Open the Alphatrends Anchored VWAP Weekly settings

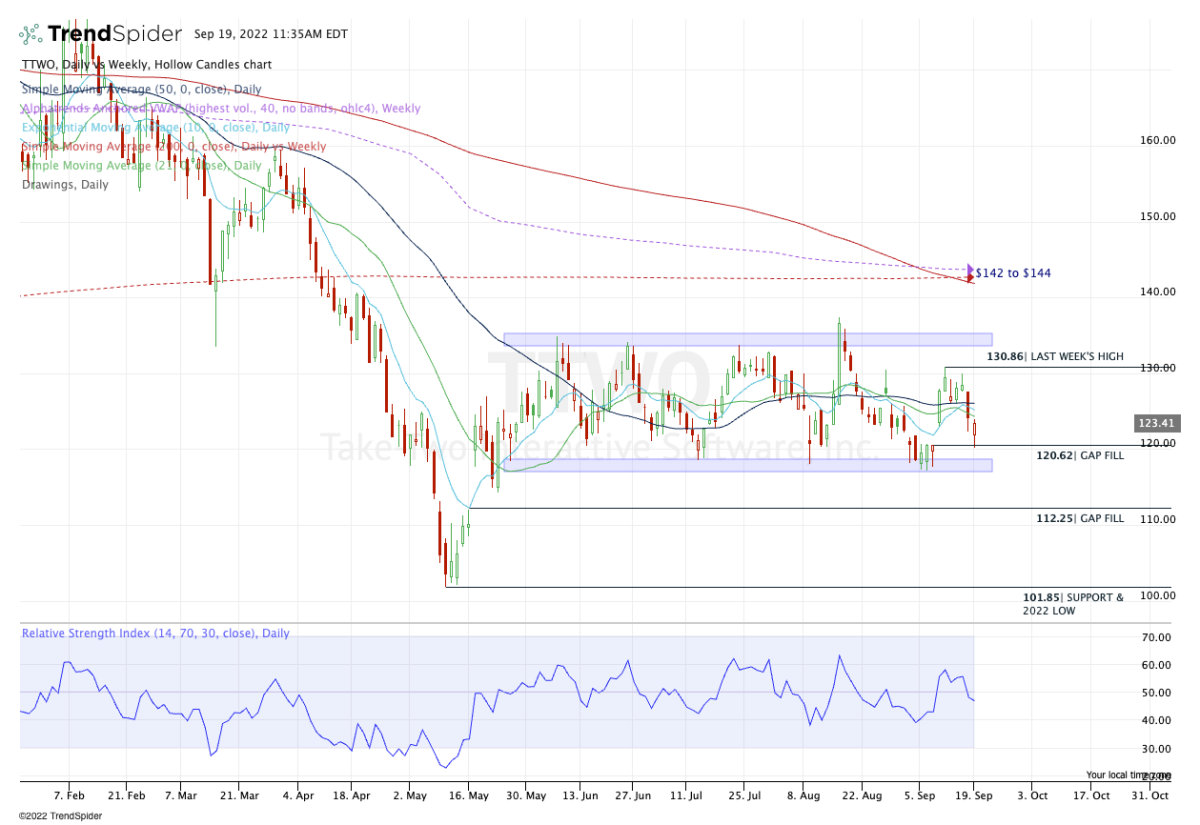tap(220, 108)
